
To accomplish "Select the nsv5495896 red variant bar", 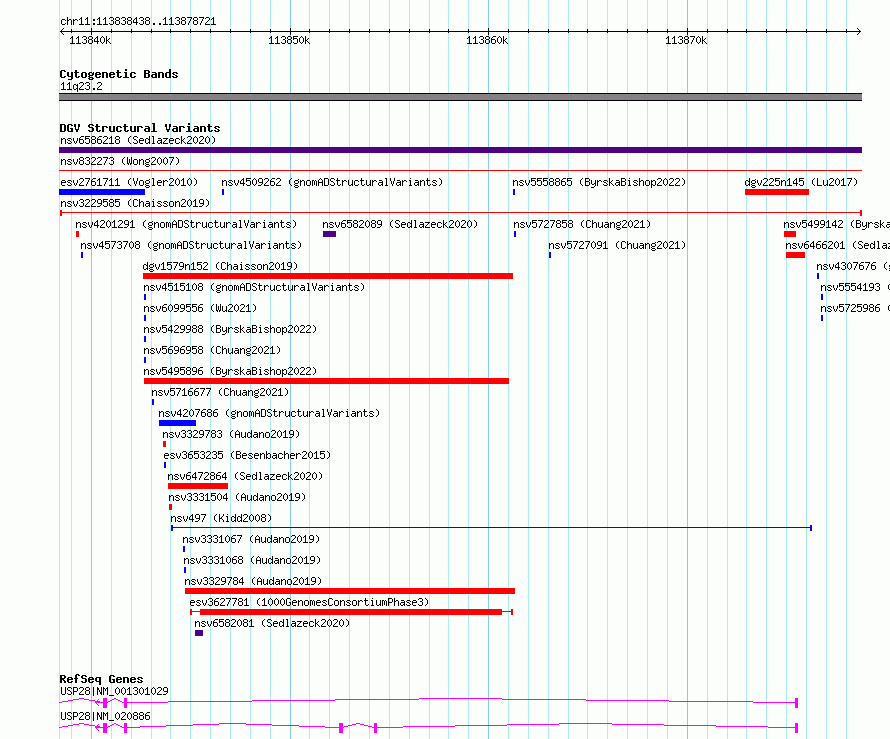I will click(326, 381).
